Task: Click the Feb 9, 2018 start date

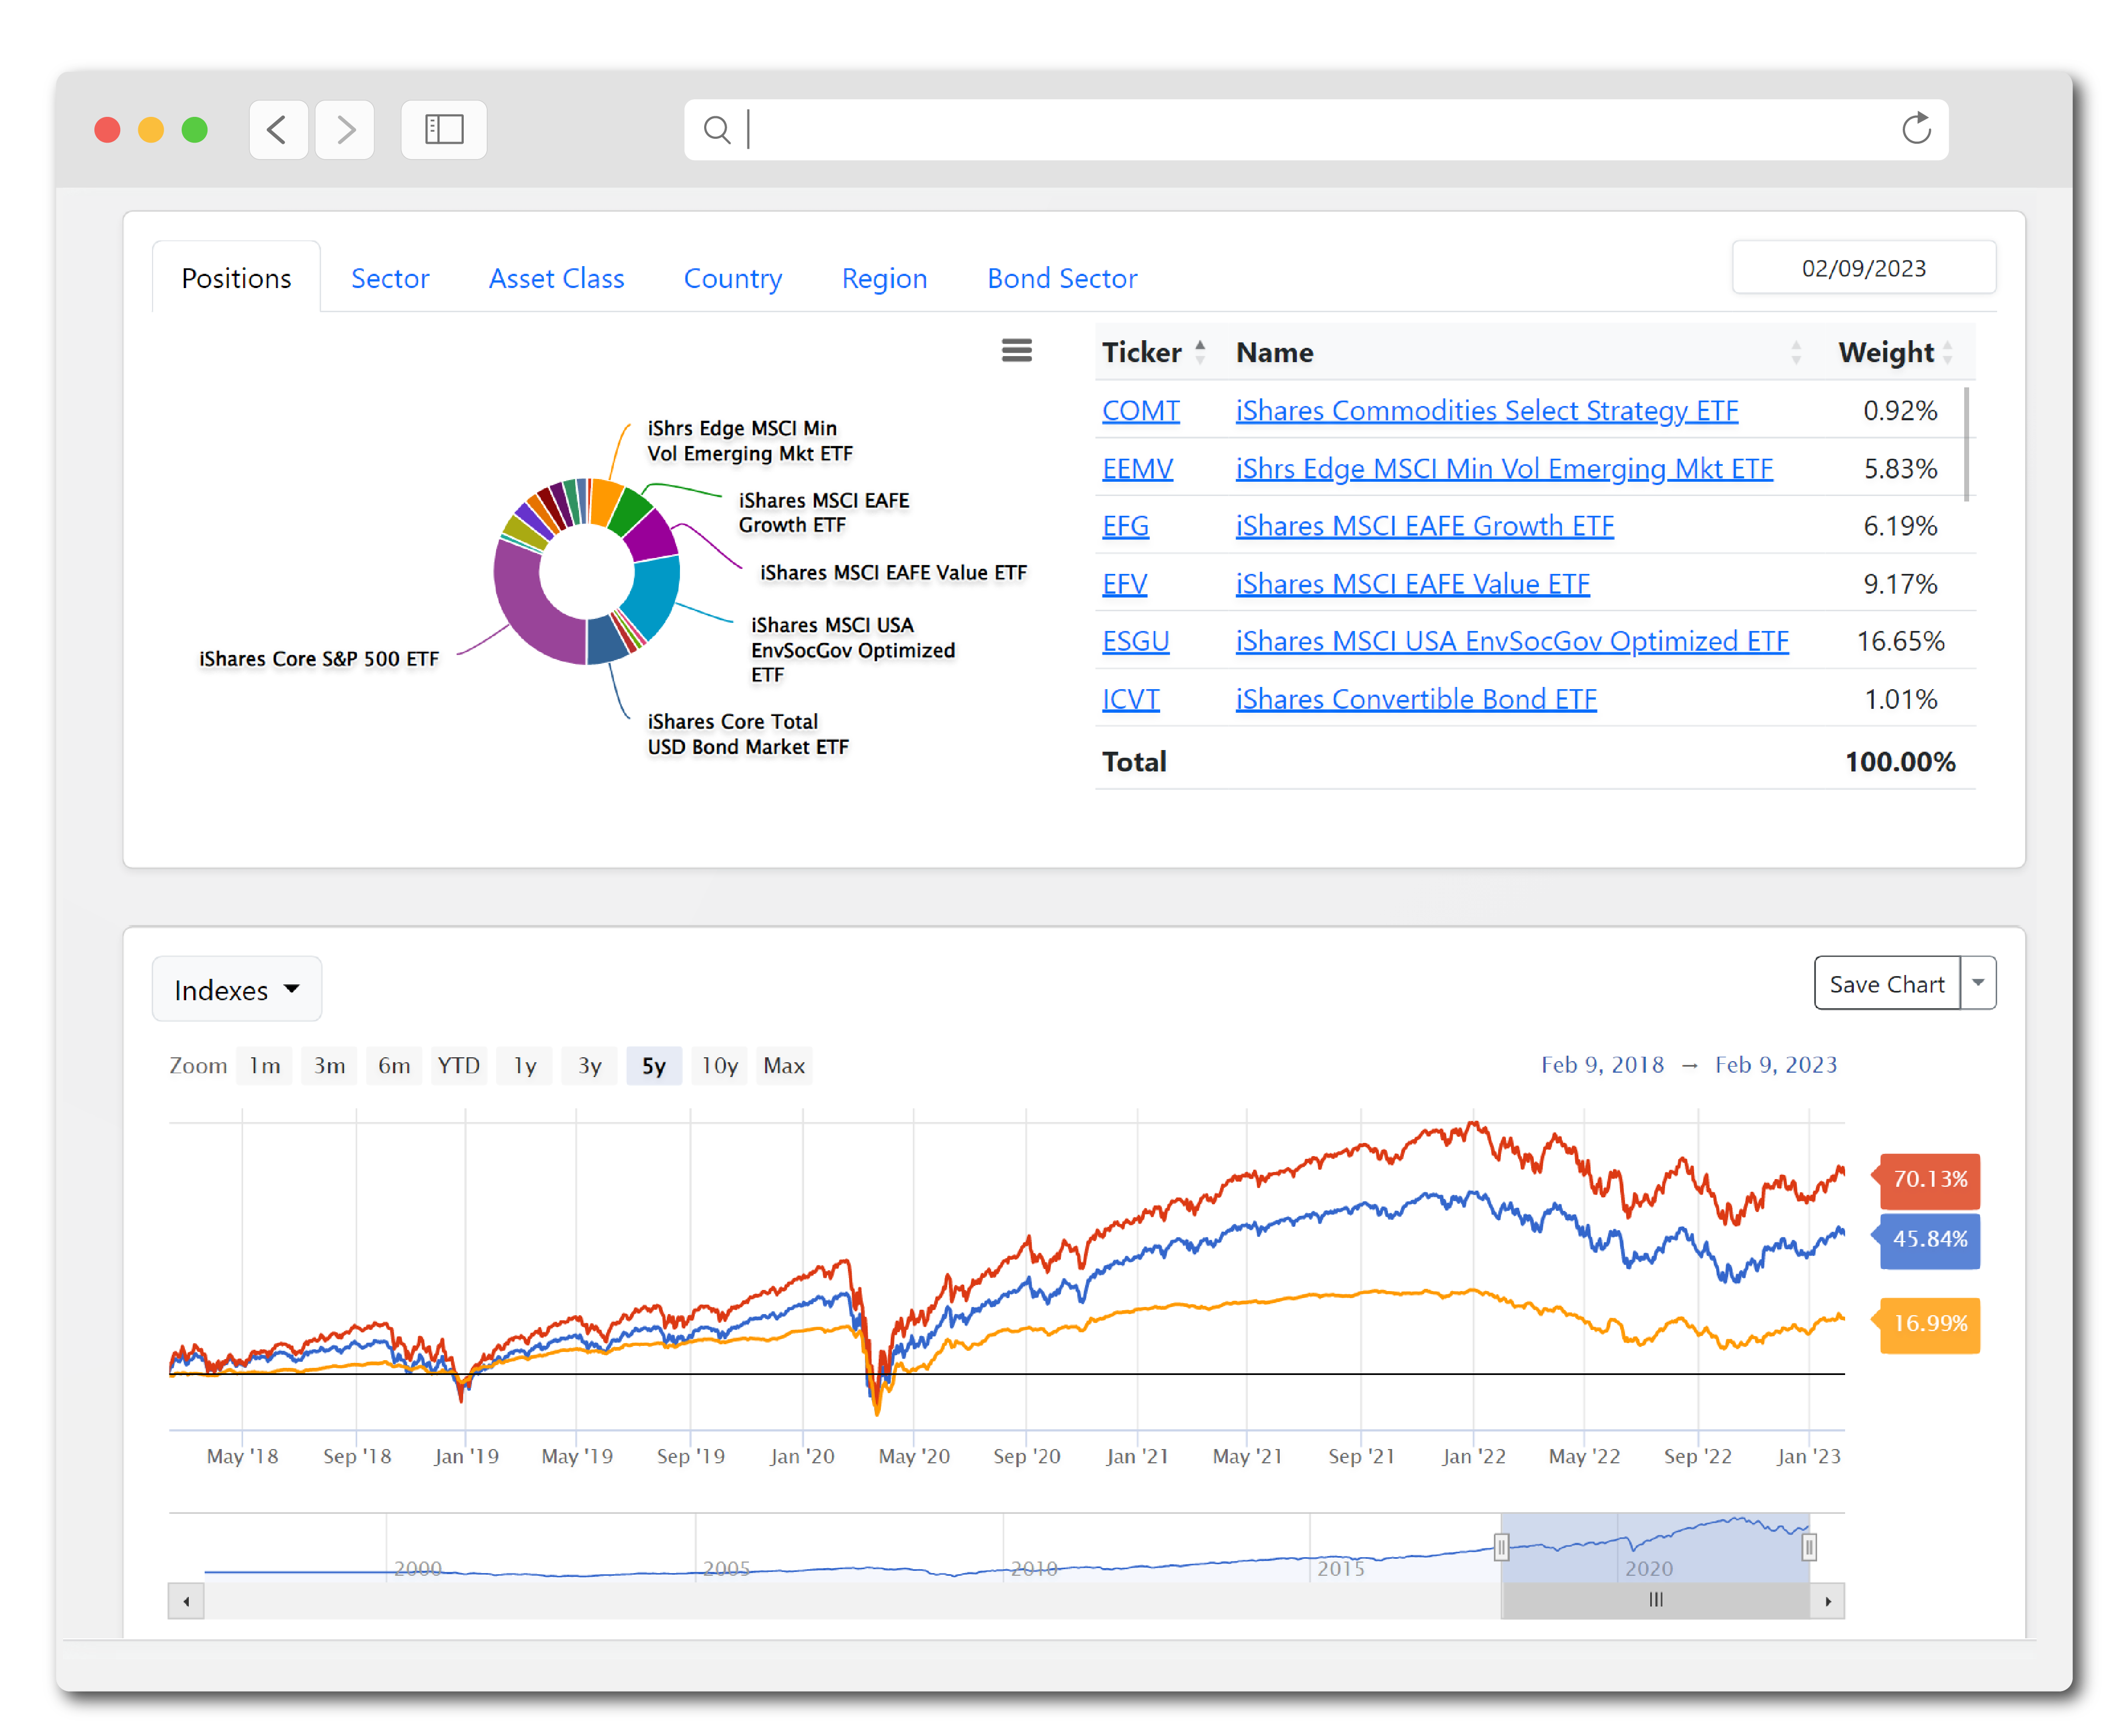Action: point(1602,1064)
